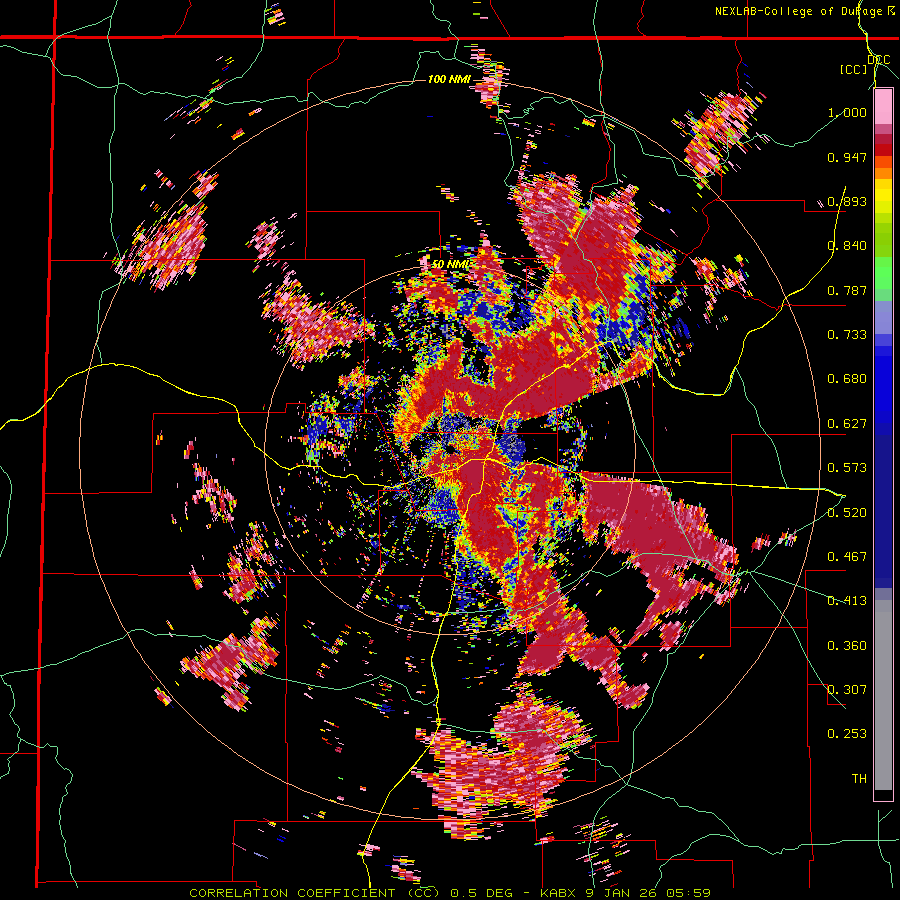Select the 0.893 scale value
The width and height of the screenshot is (900, 900).
(847, 201)
